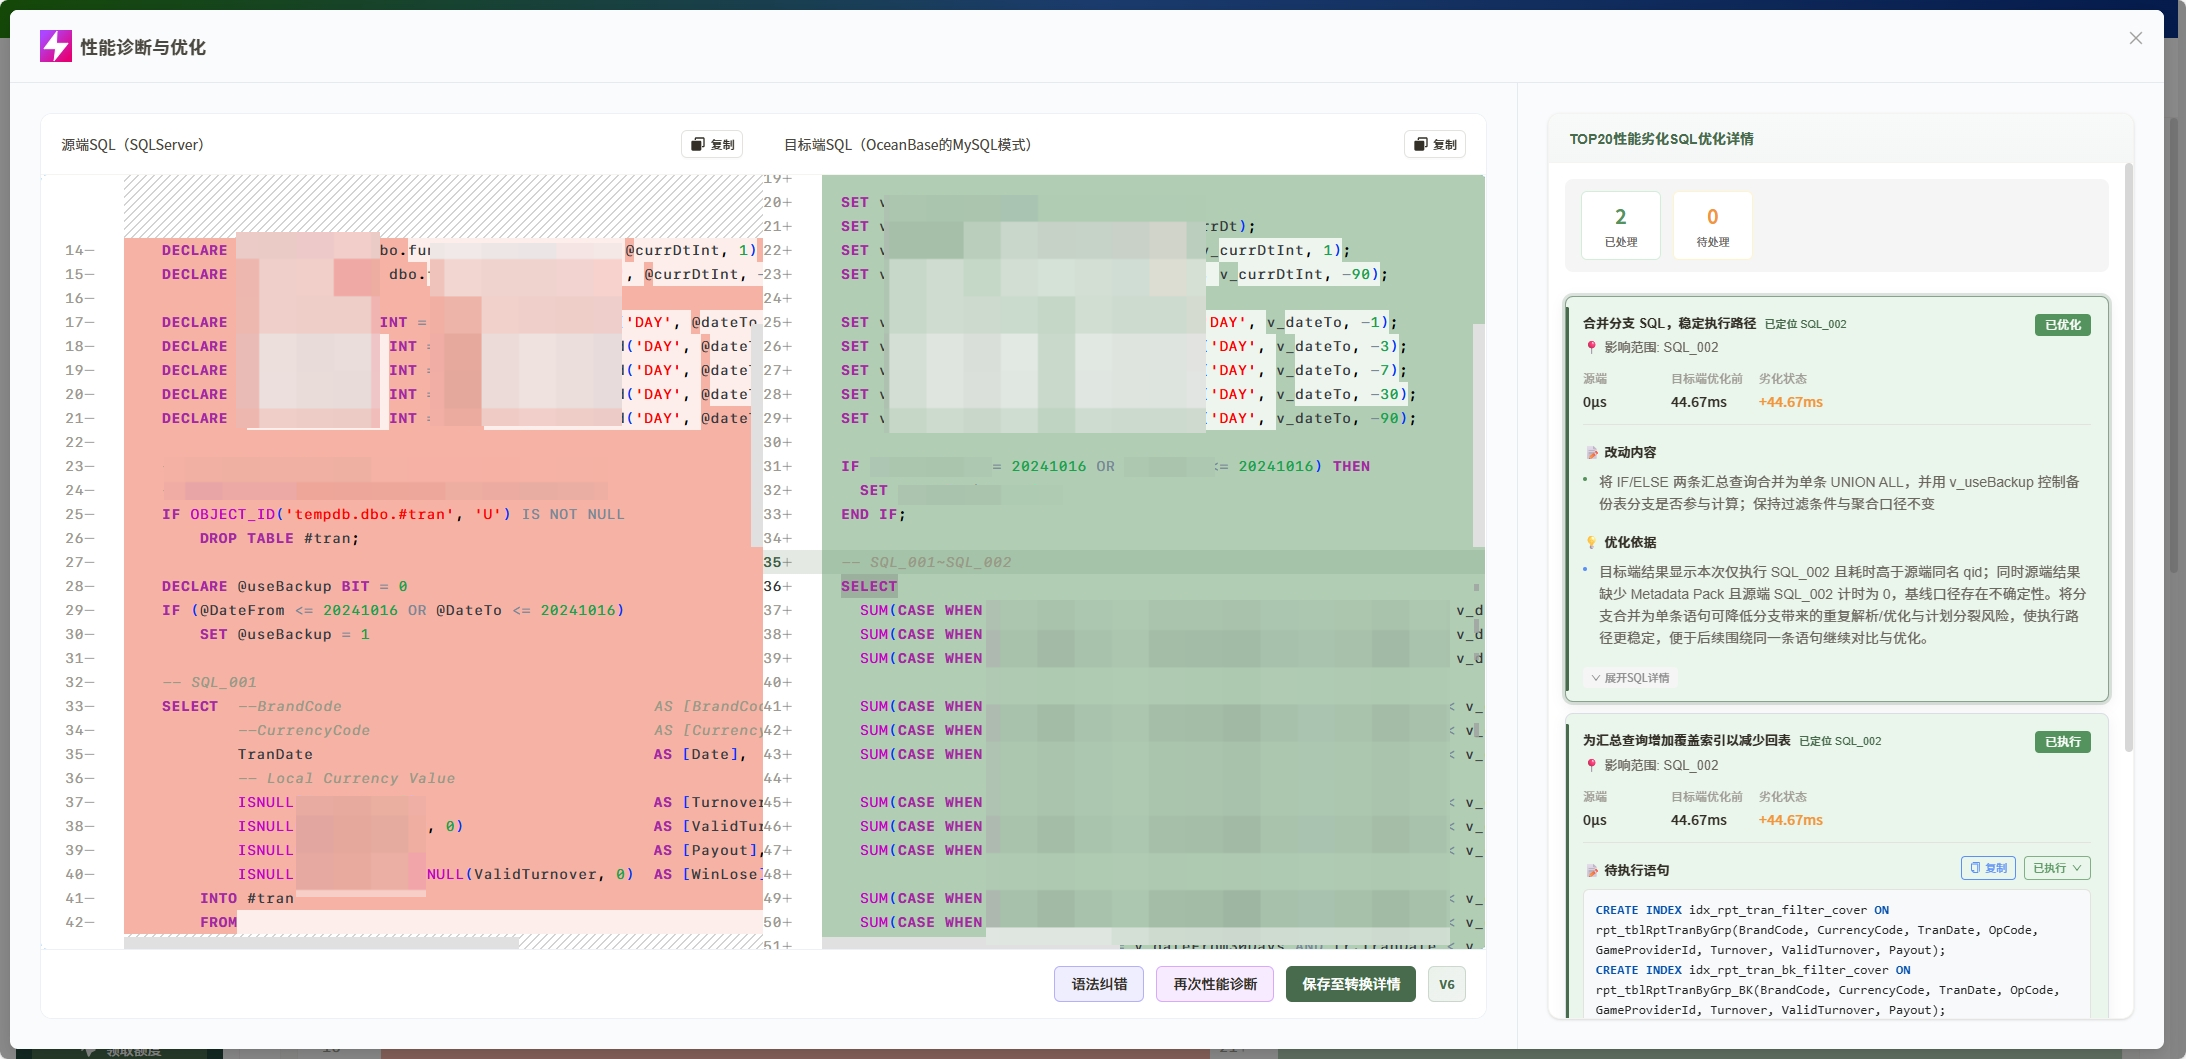Click copy button for pending statement
Image resolution: width=2186 pixels, height=1059 pixels.
[1988, 868]
